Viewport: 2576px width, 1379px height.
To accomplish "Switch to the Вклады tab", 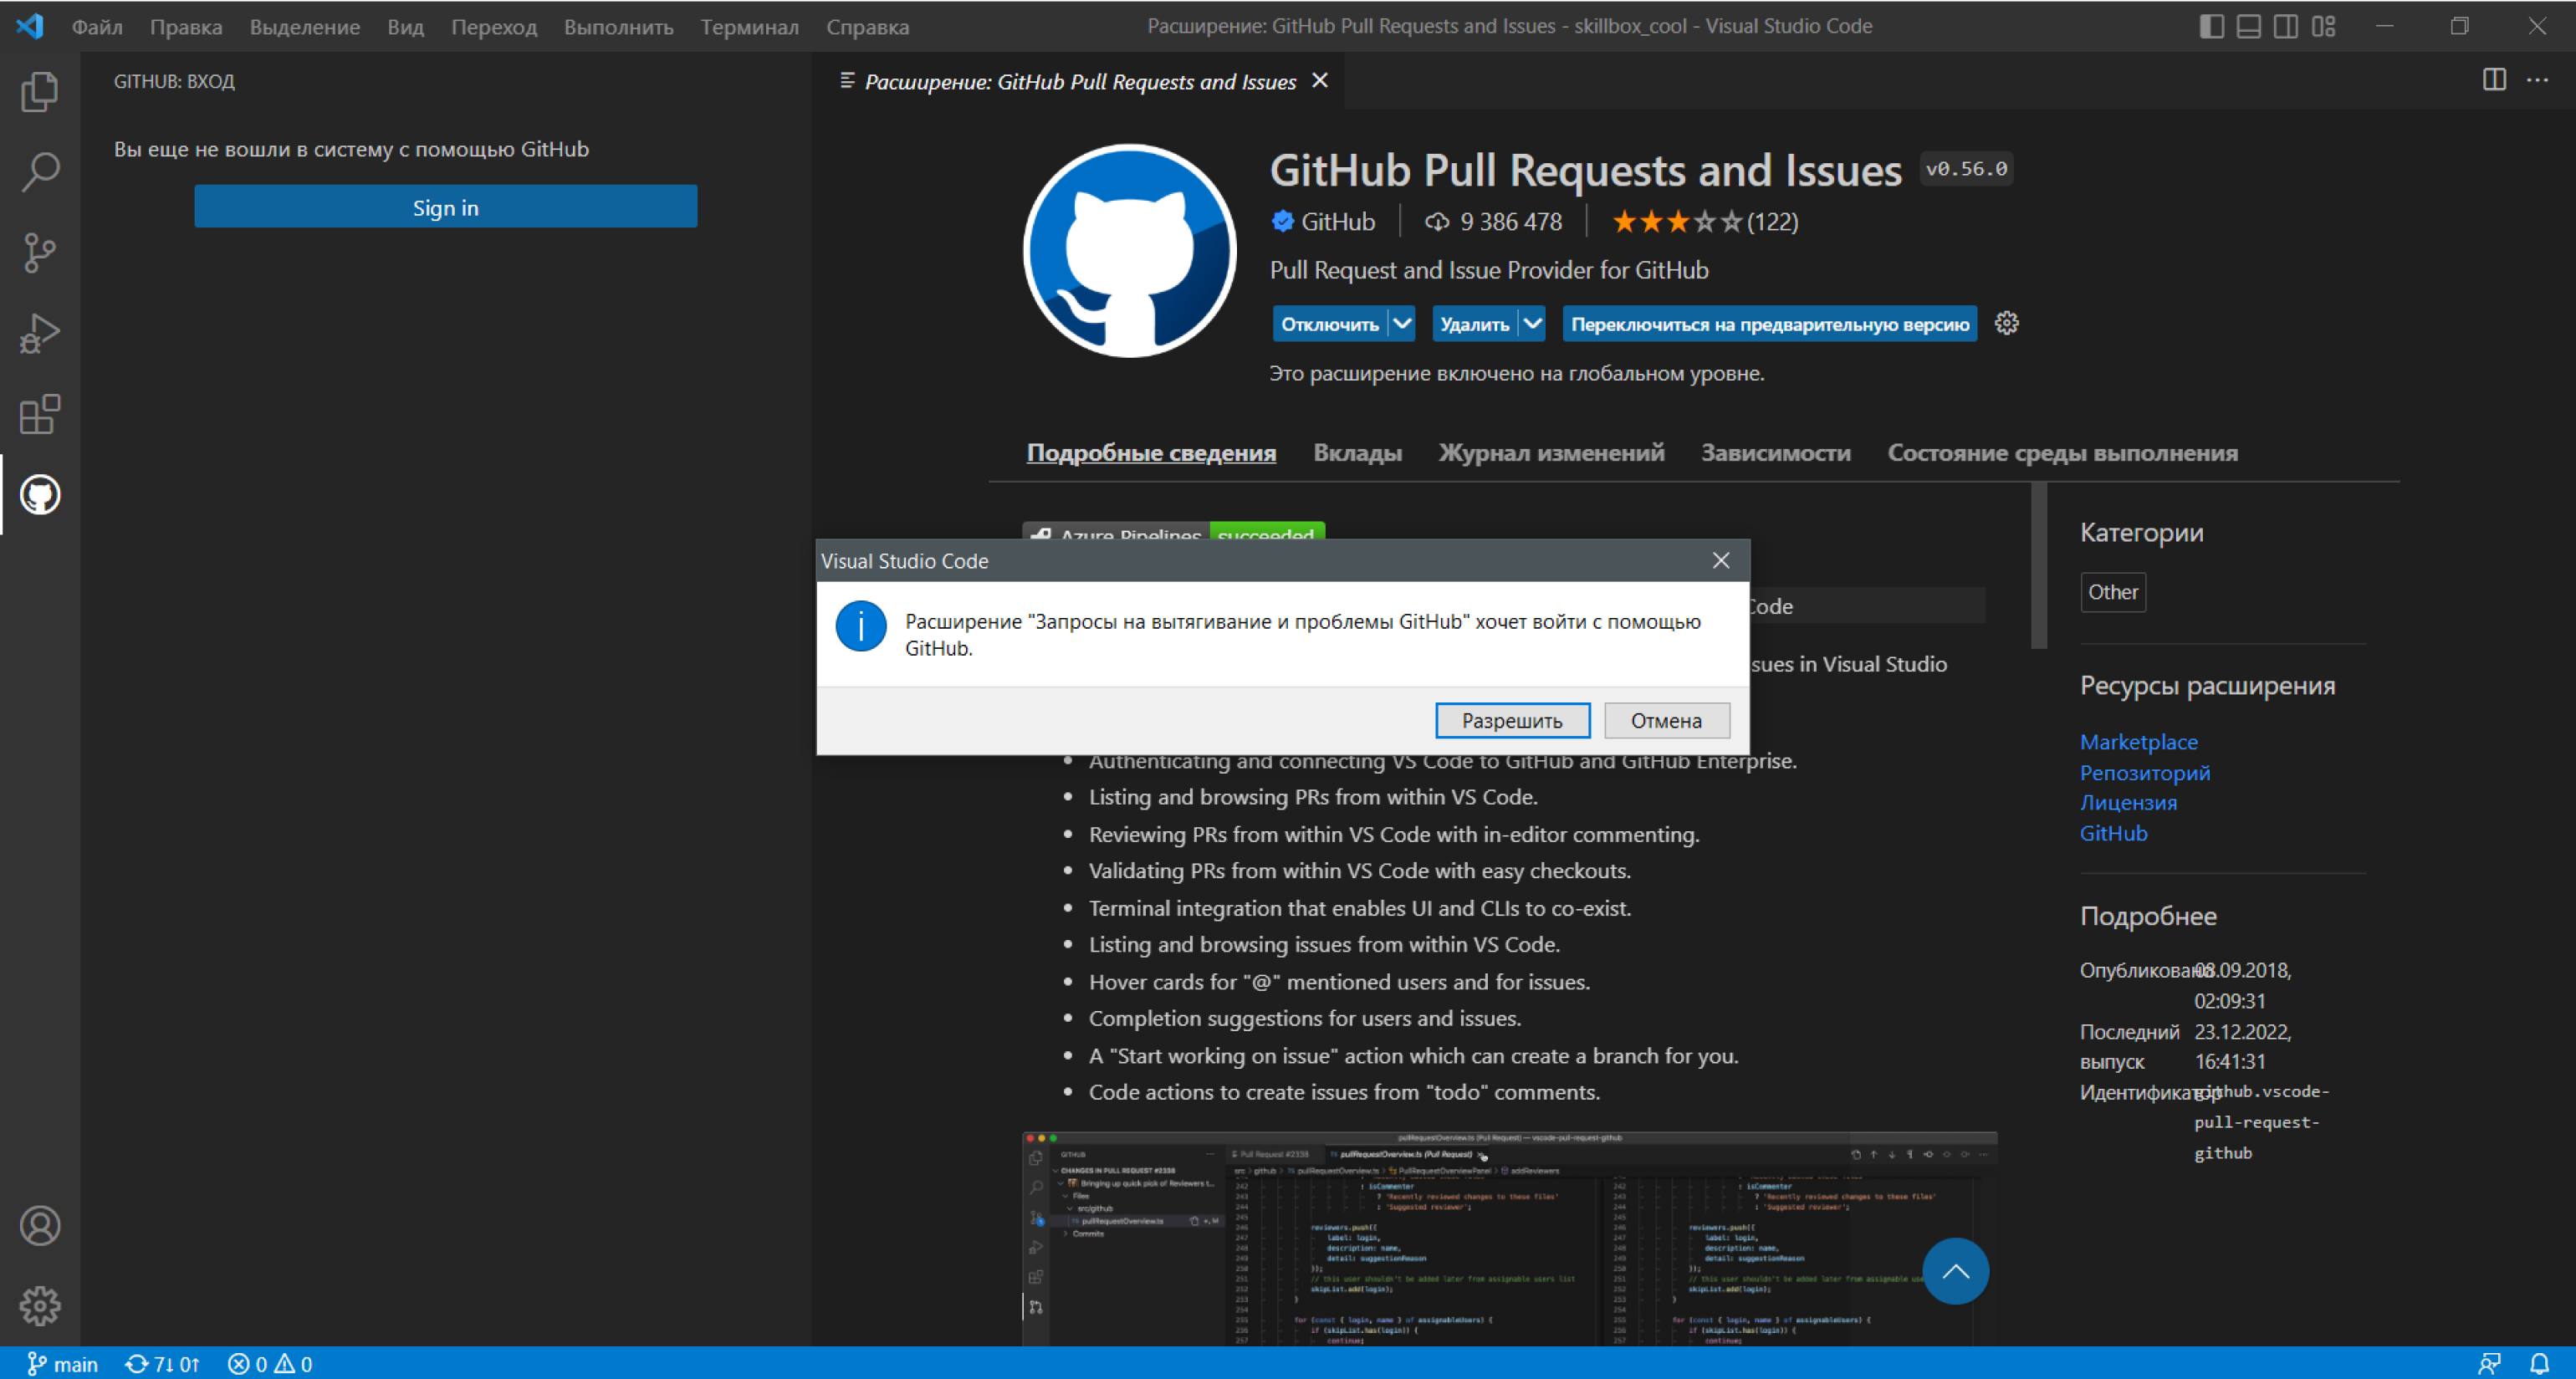I will [1357, 453].
